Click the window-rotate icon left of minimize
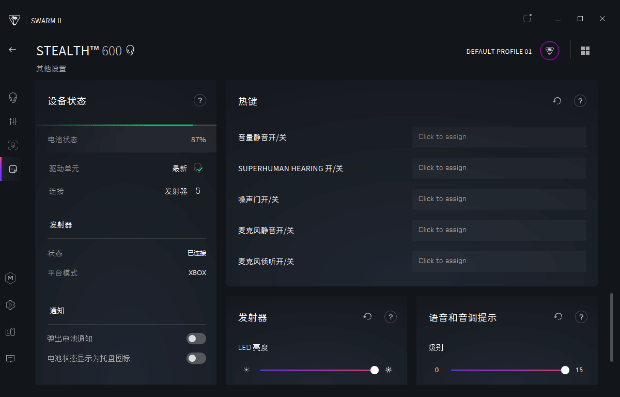This screenshot has height=397, width=620. click(x=527, y=18)
